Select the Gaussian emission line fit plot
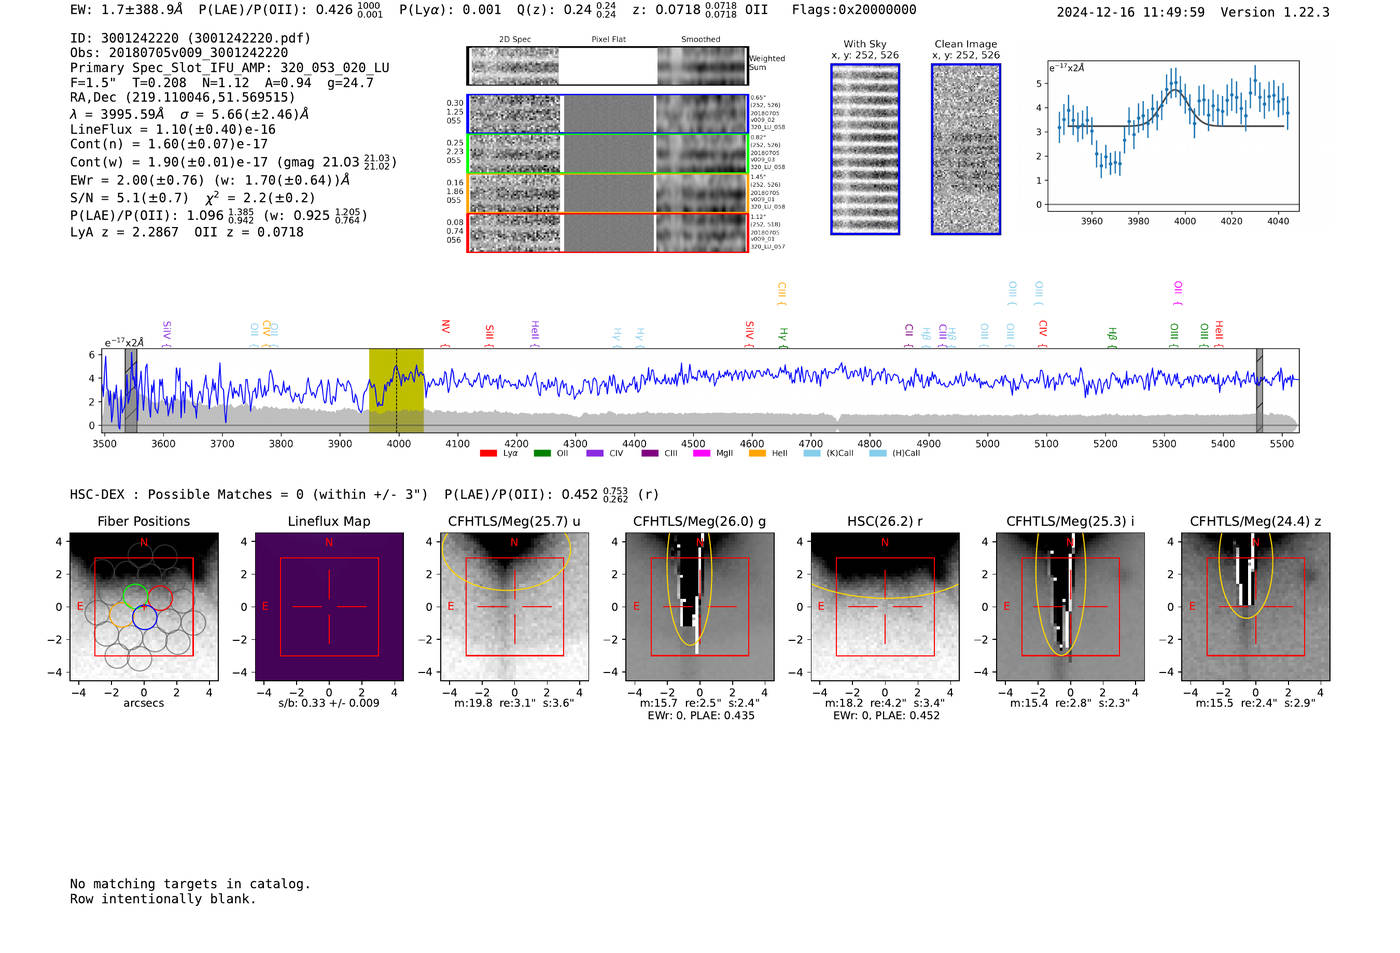This screenshot has width=1400, height=953. click(1174, 136)
